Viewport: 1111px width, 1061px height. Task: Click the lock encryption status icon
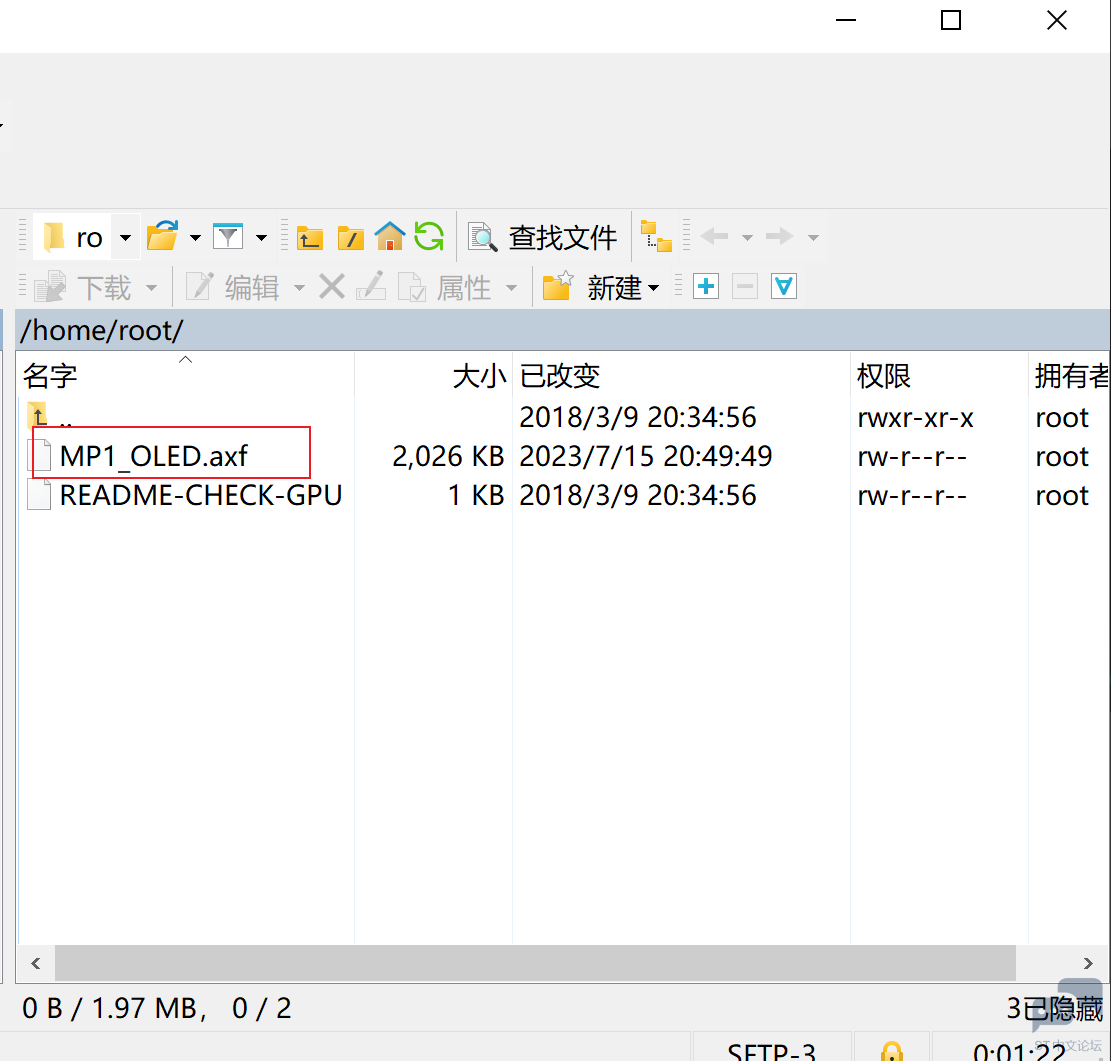(x=891, y=1052)
